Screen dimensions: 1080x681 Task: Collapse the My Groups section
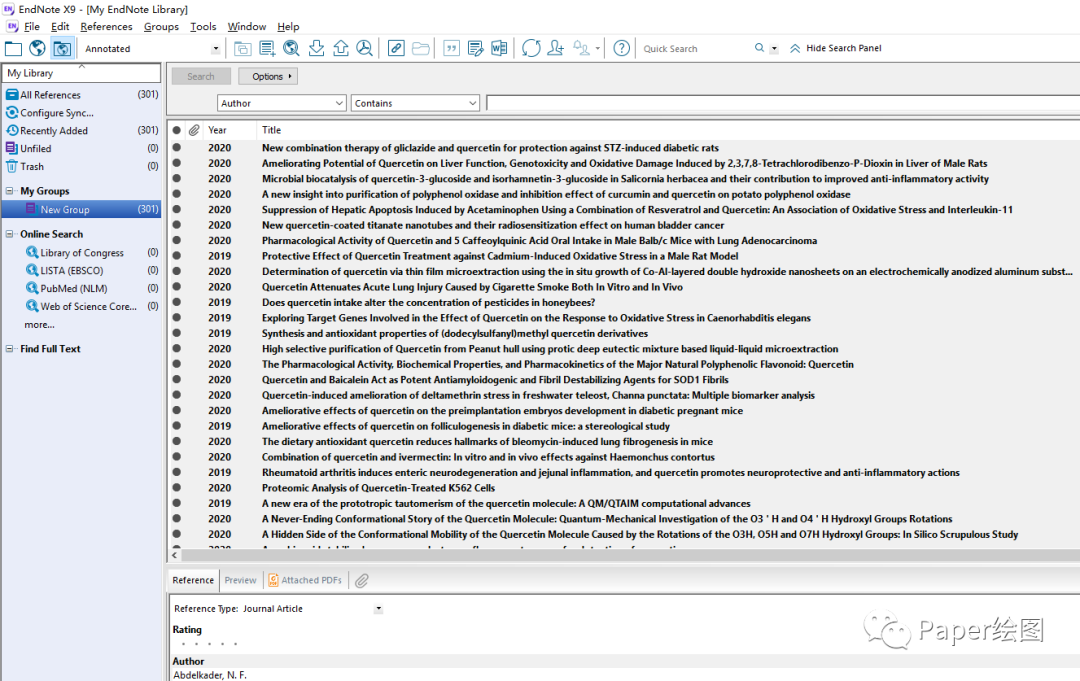pyautogui.click(x=10, y=191)
